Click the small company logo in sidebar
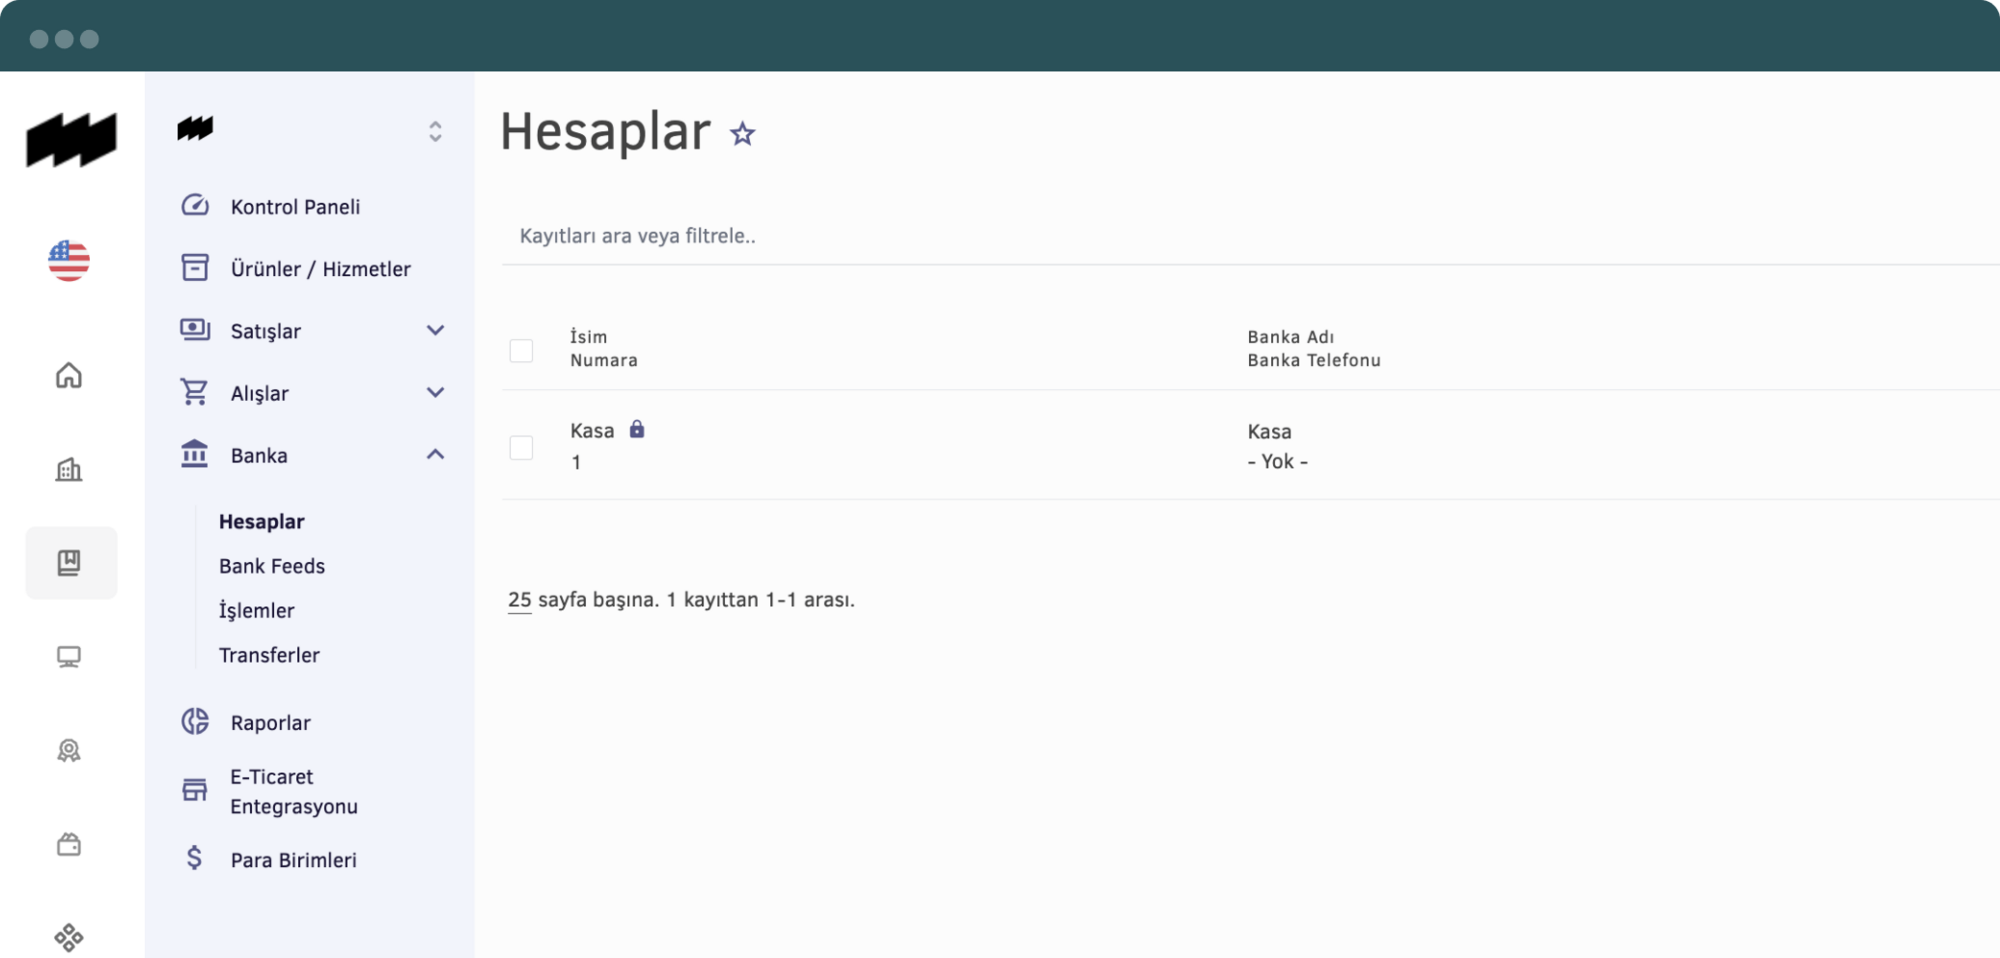Image resolution: width=2000 pixels, height=958 pixels. [195, 129]
